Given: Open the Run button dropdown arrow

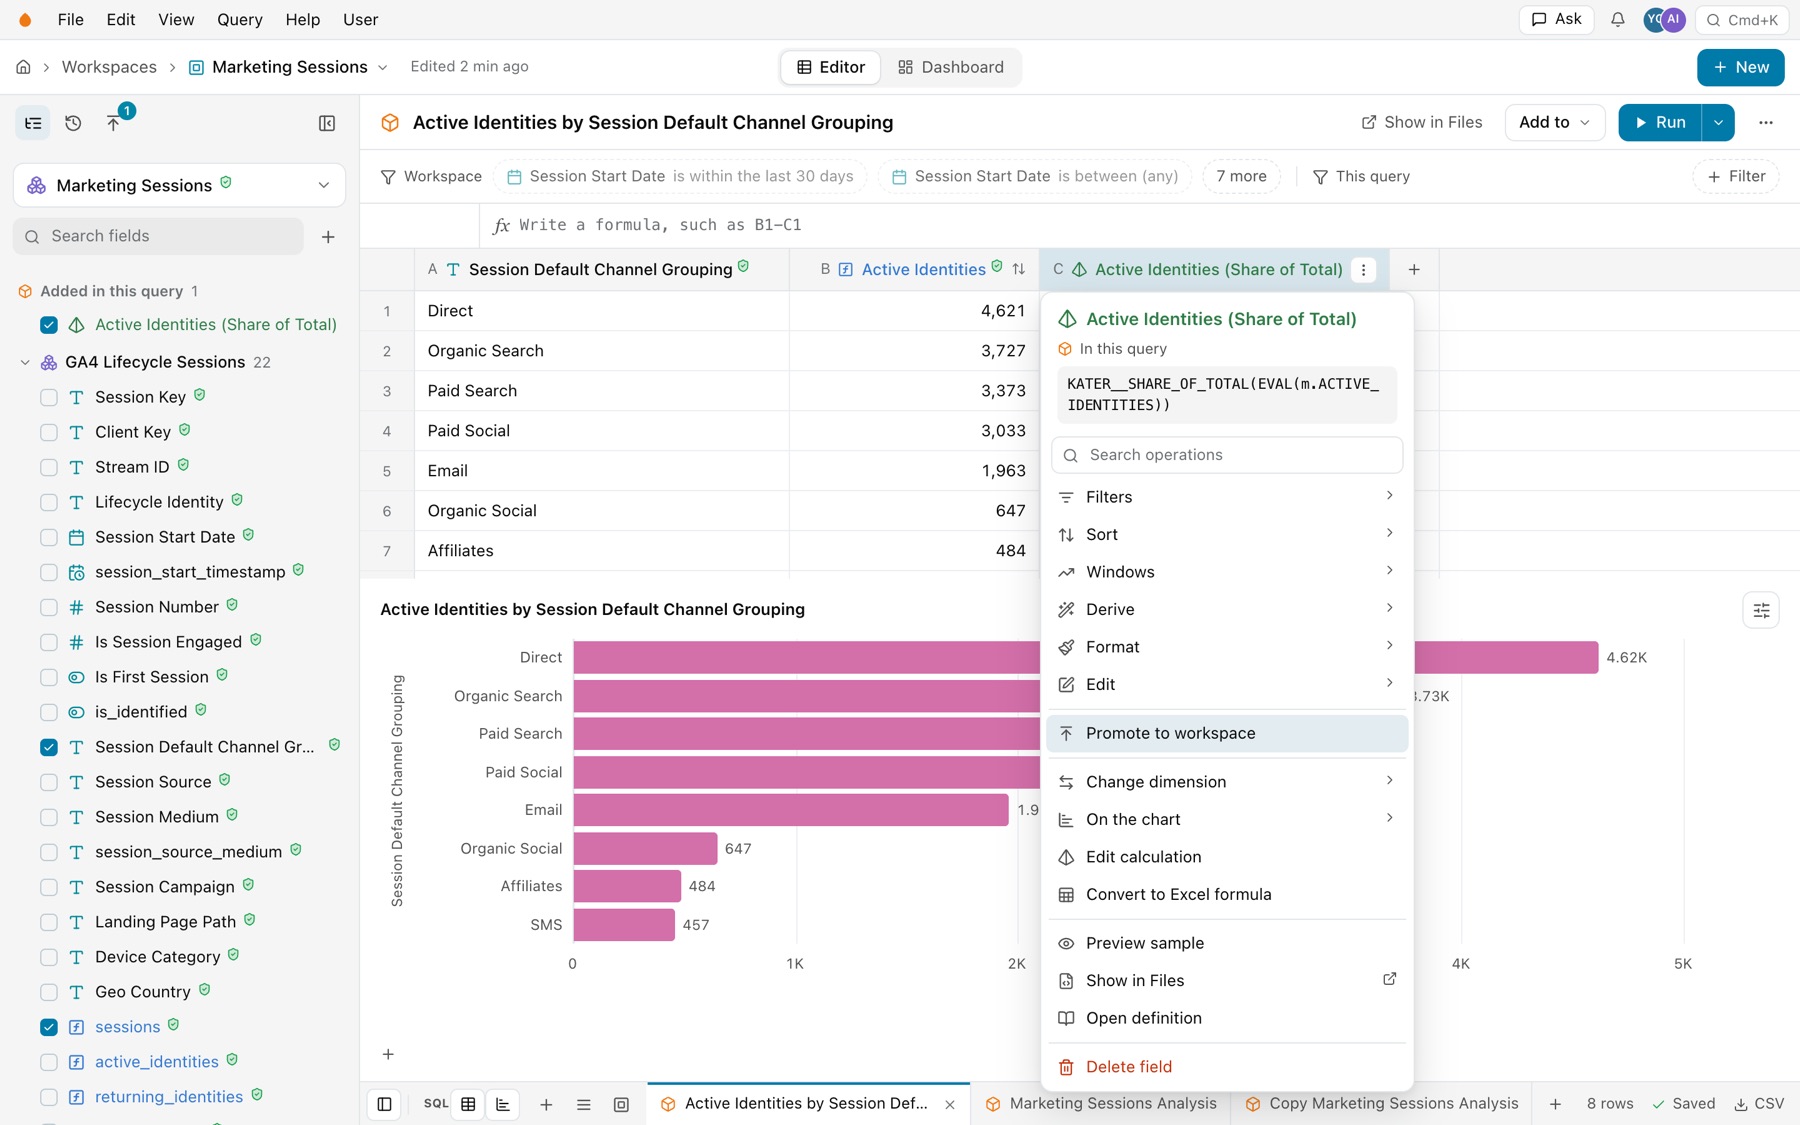Looking at the screenshot, I should (1718, 122).
